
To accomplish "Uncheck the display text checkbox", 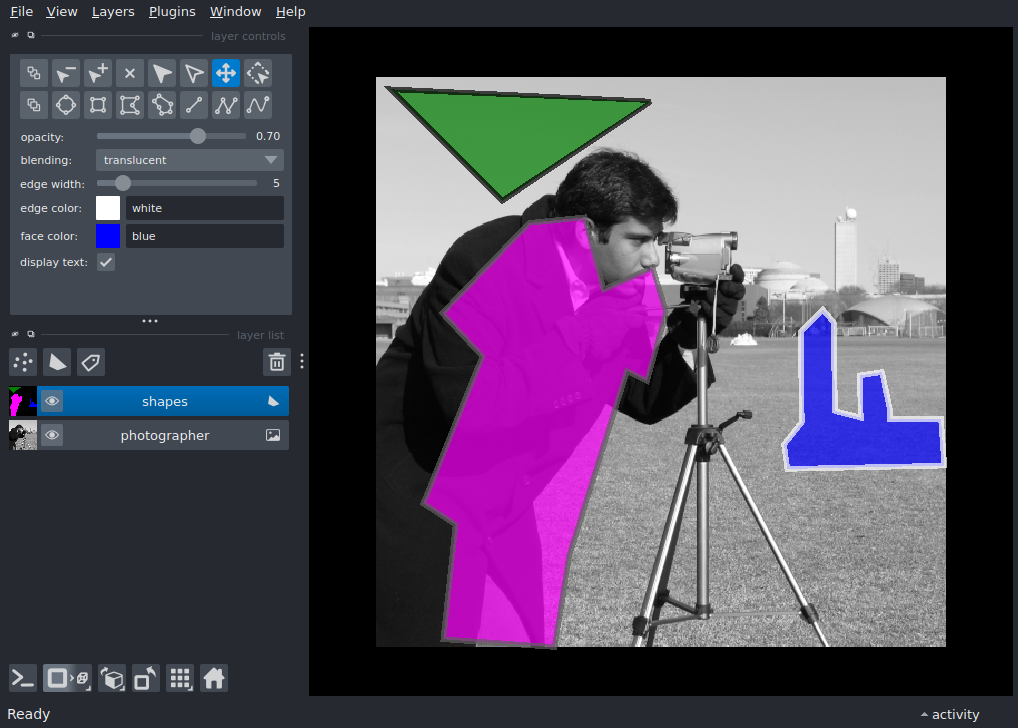I will point(106,261).
